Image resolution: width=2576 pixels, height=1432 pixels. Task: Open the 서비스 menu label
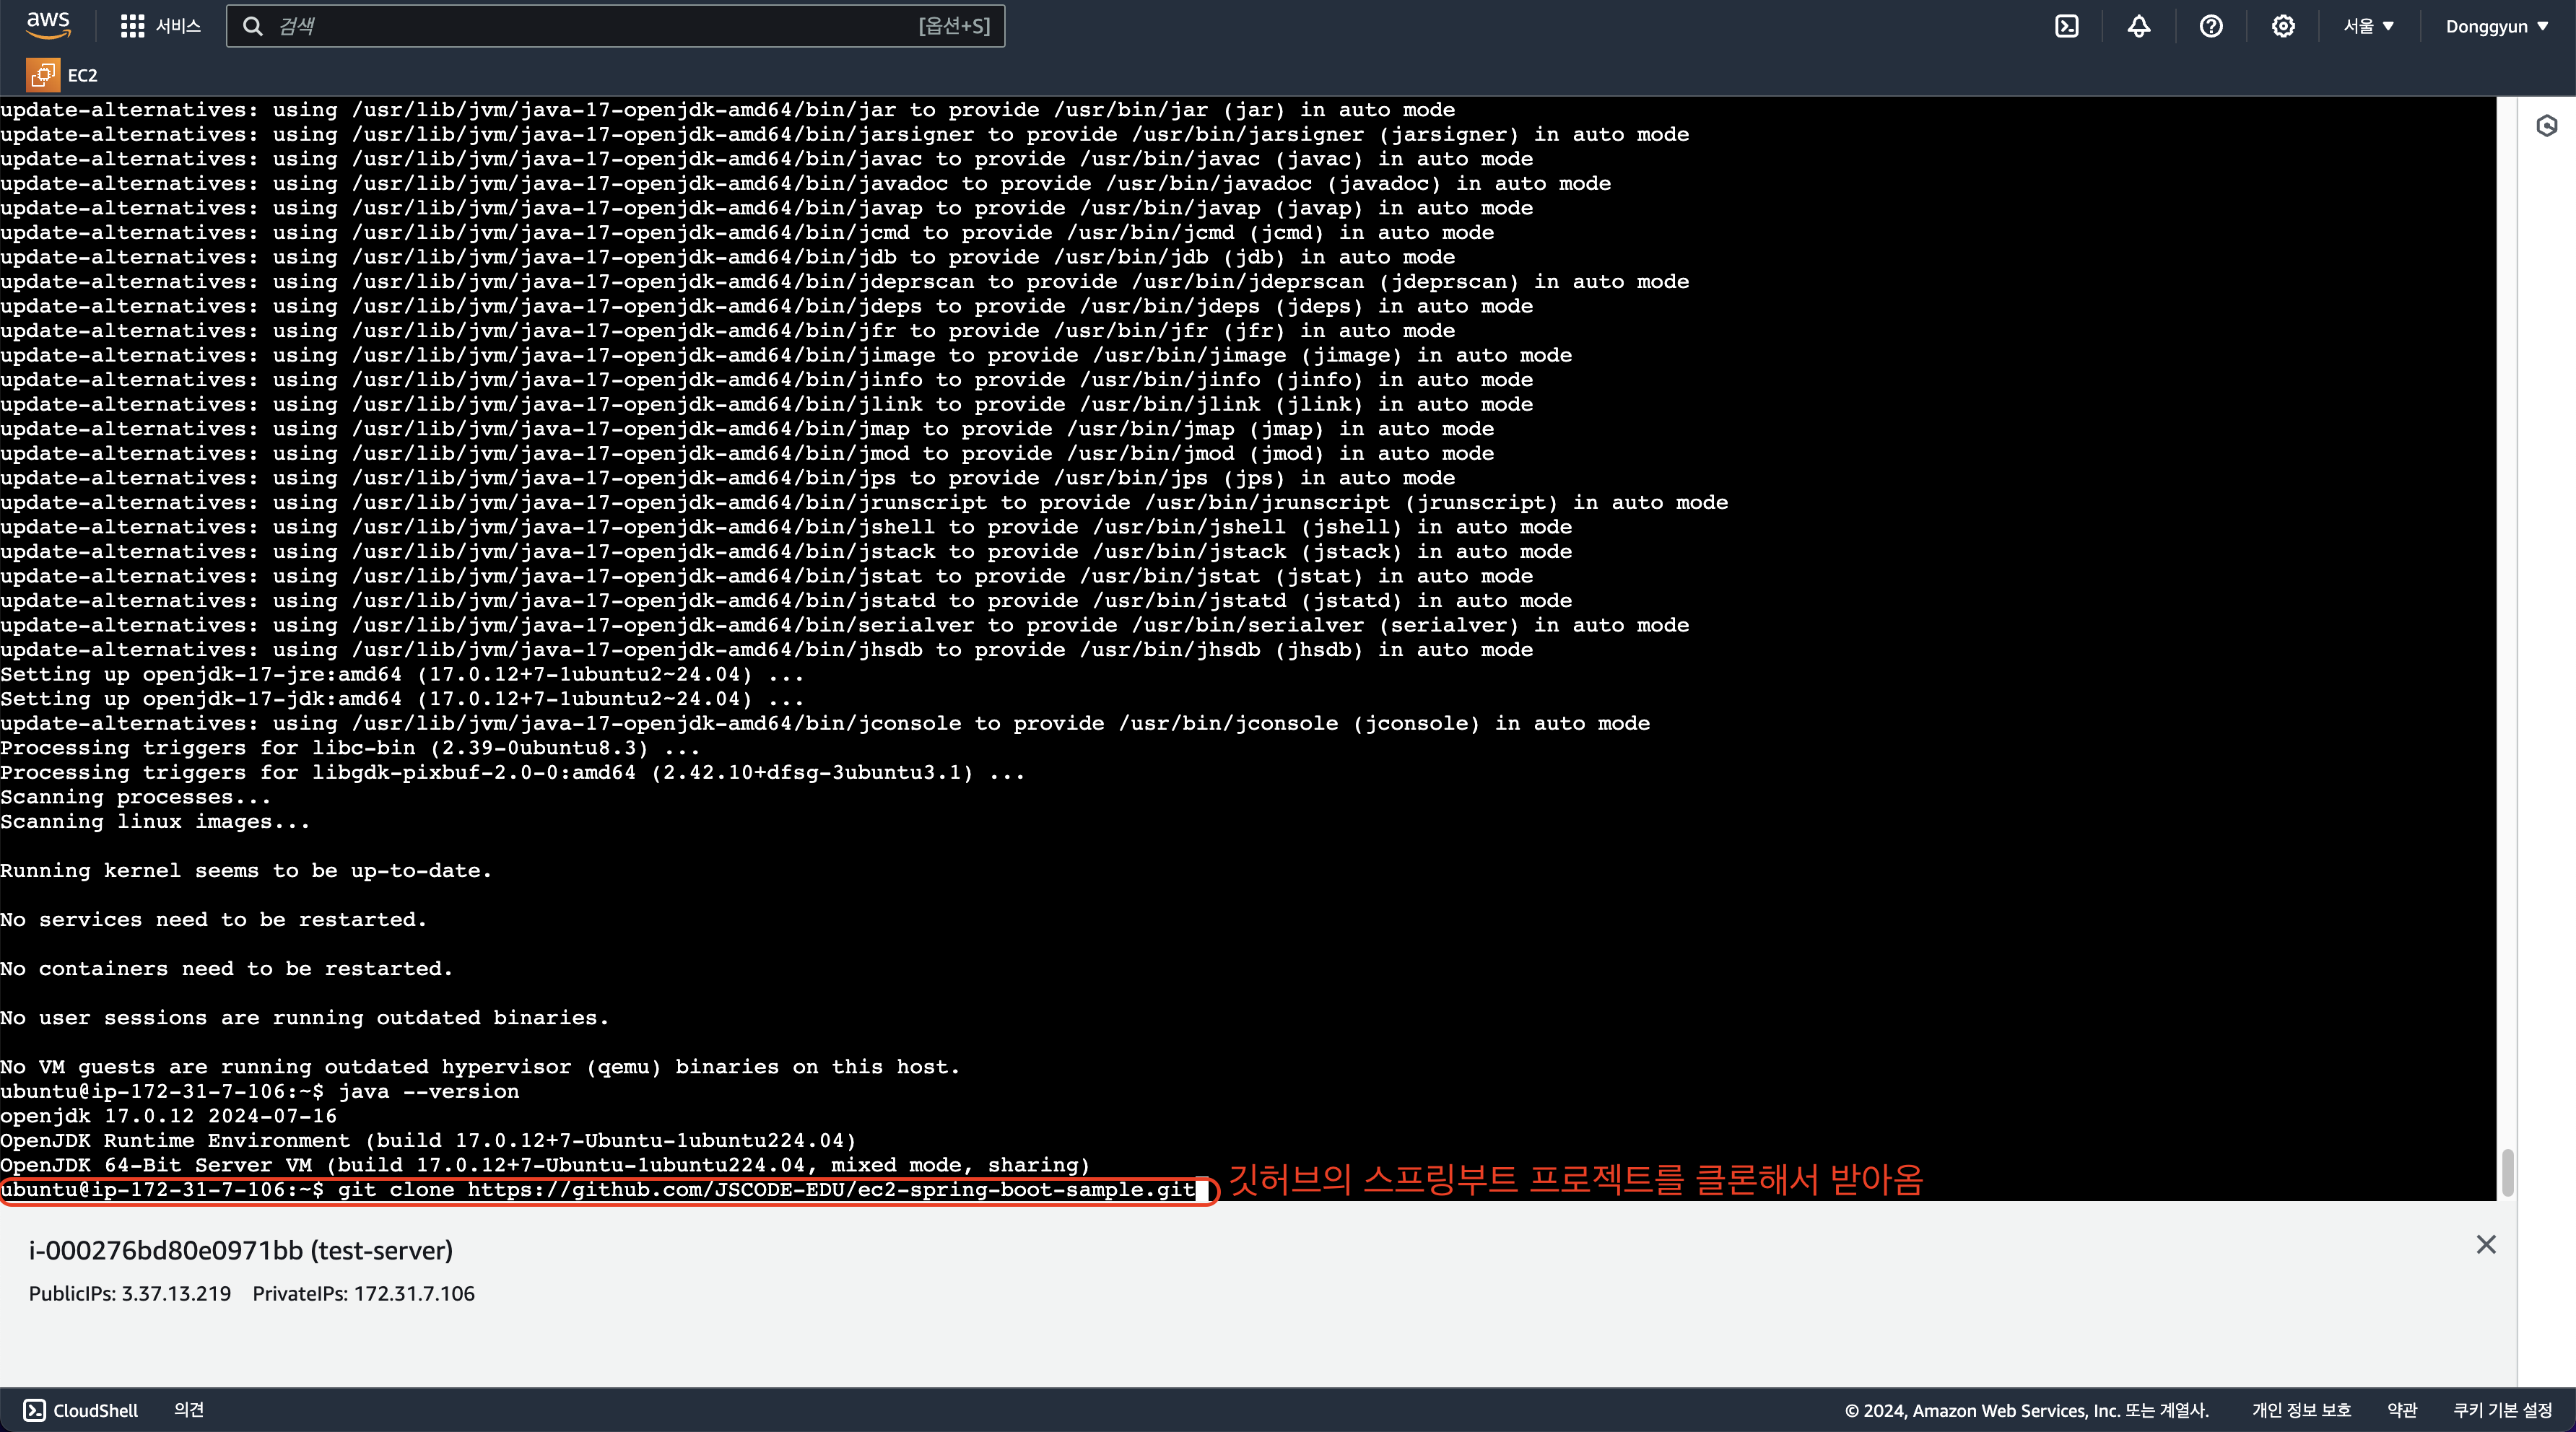point(178,26)
